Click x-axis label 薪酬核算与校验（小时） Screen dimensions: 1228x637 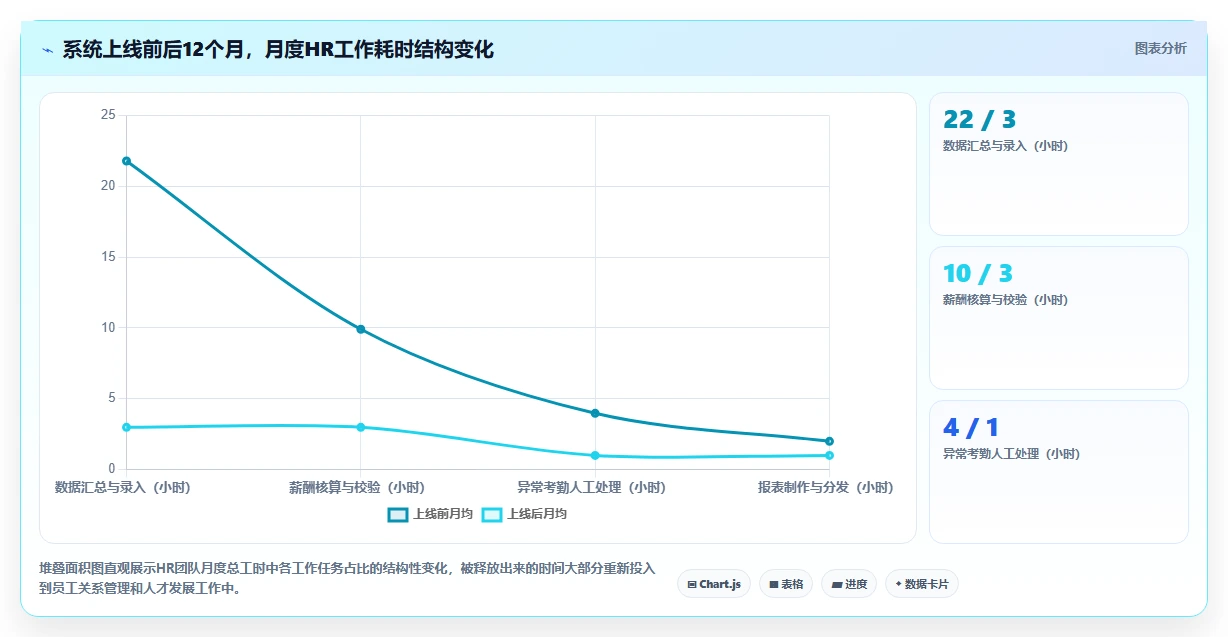[357, 488]
